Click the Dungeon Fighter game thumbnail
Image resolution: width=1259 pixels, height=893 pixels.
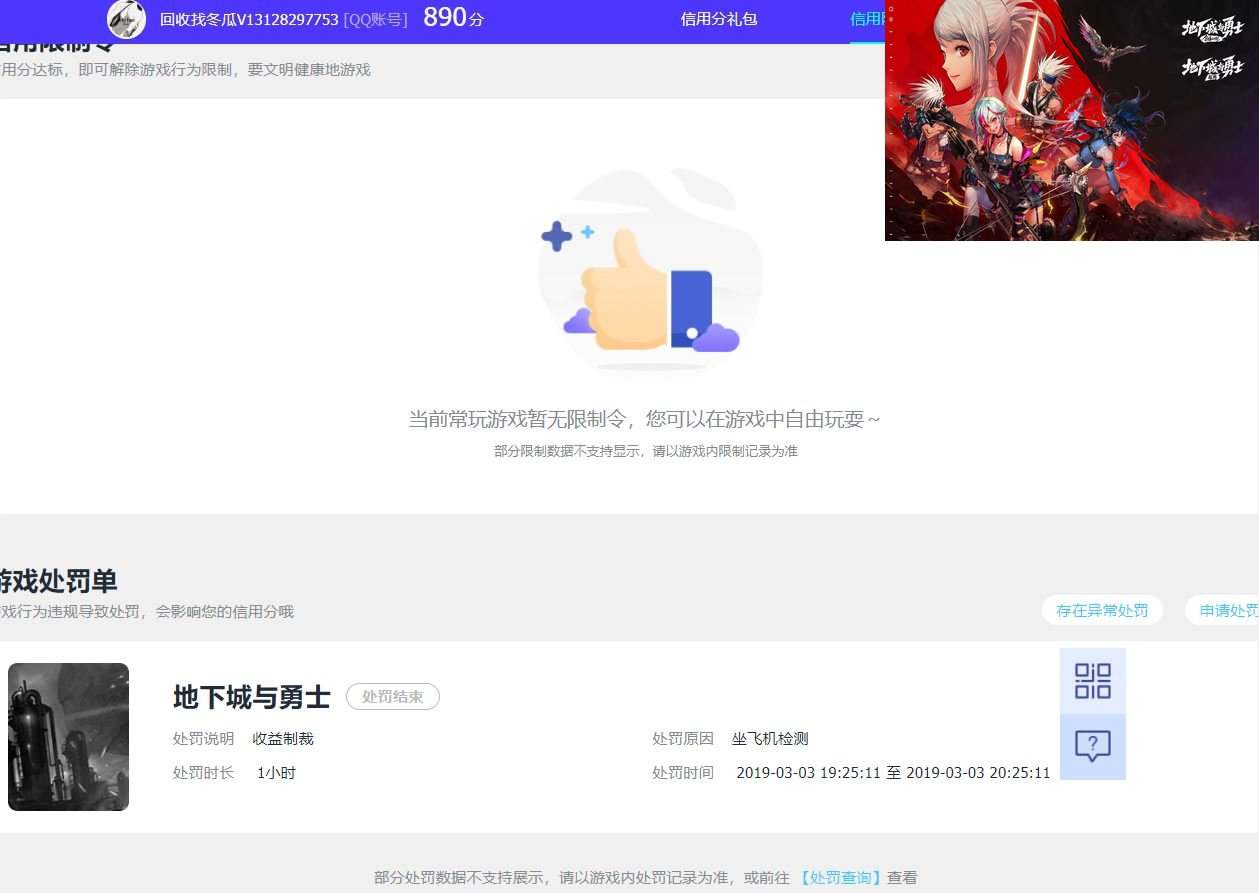pos(68,737)
